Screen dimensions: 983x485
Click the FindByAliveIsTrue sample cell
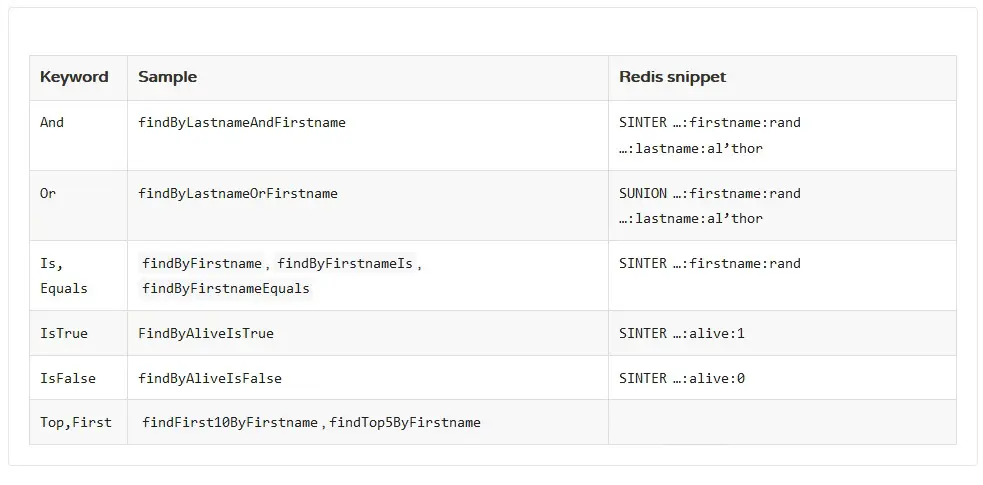367,333
